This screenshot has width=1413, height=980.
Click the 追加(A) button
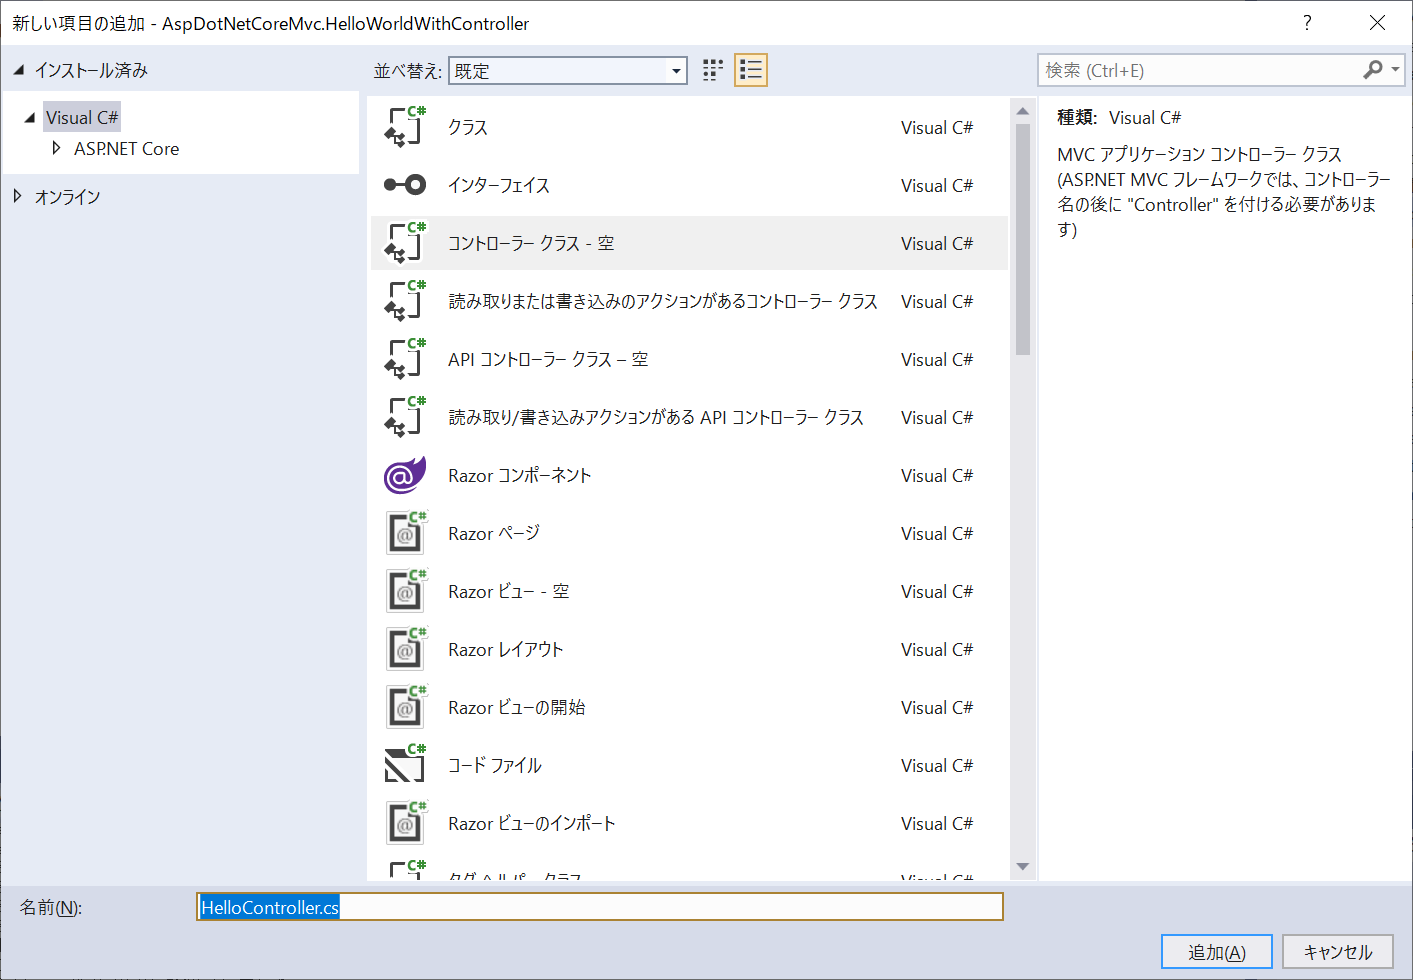[x=1217, y=952]
